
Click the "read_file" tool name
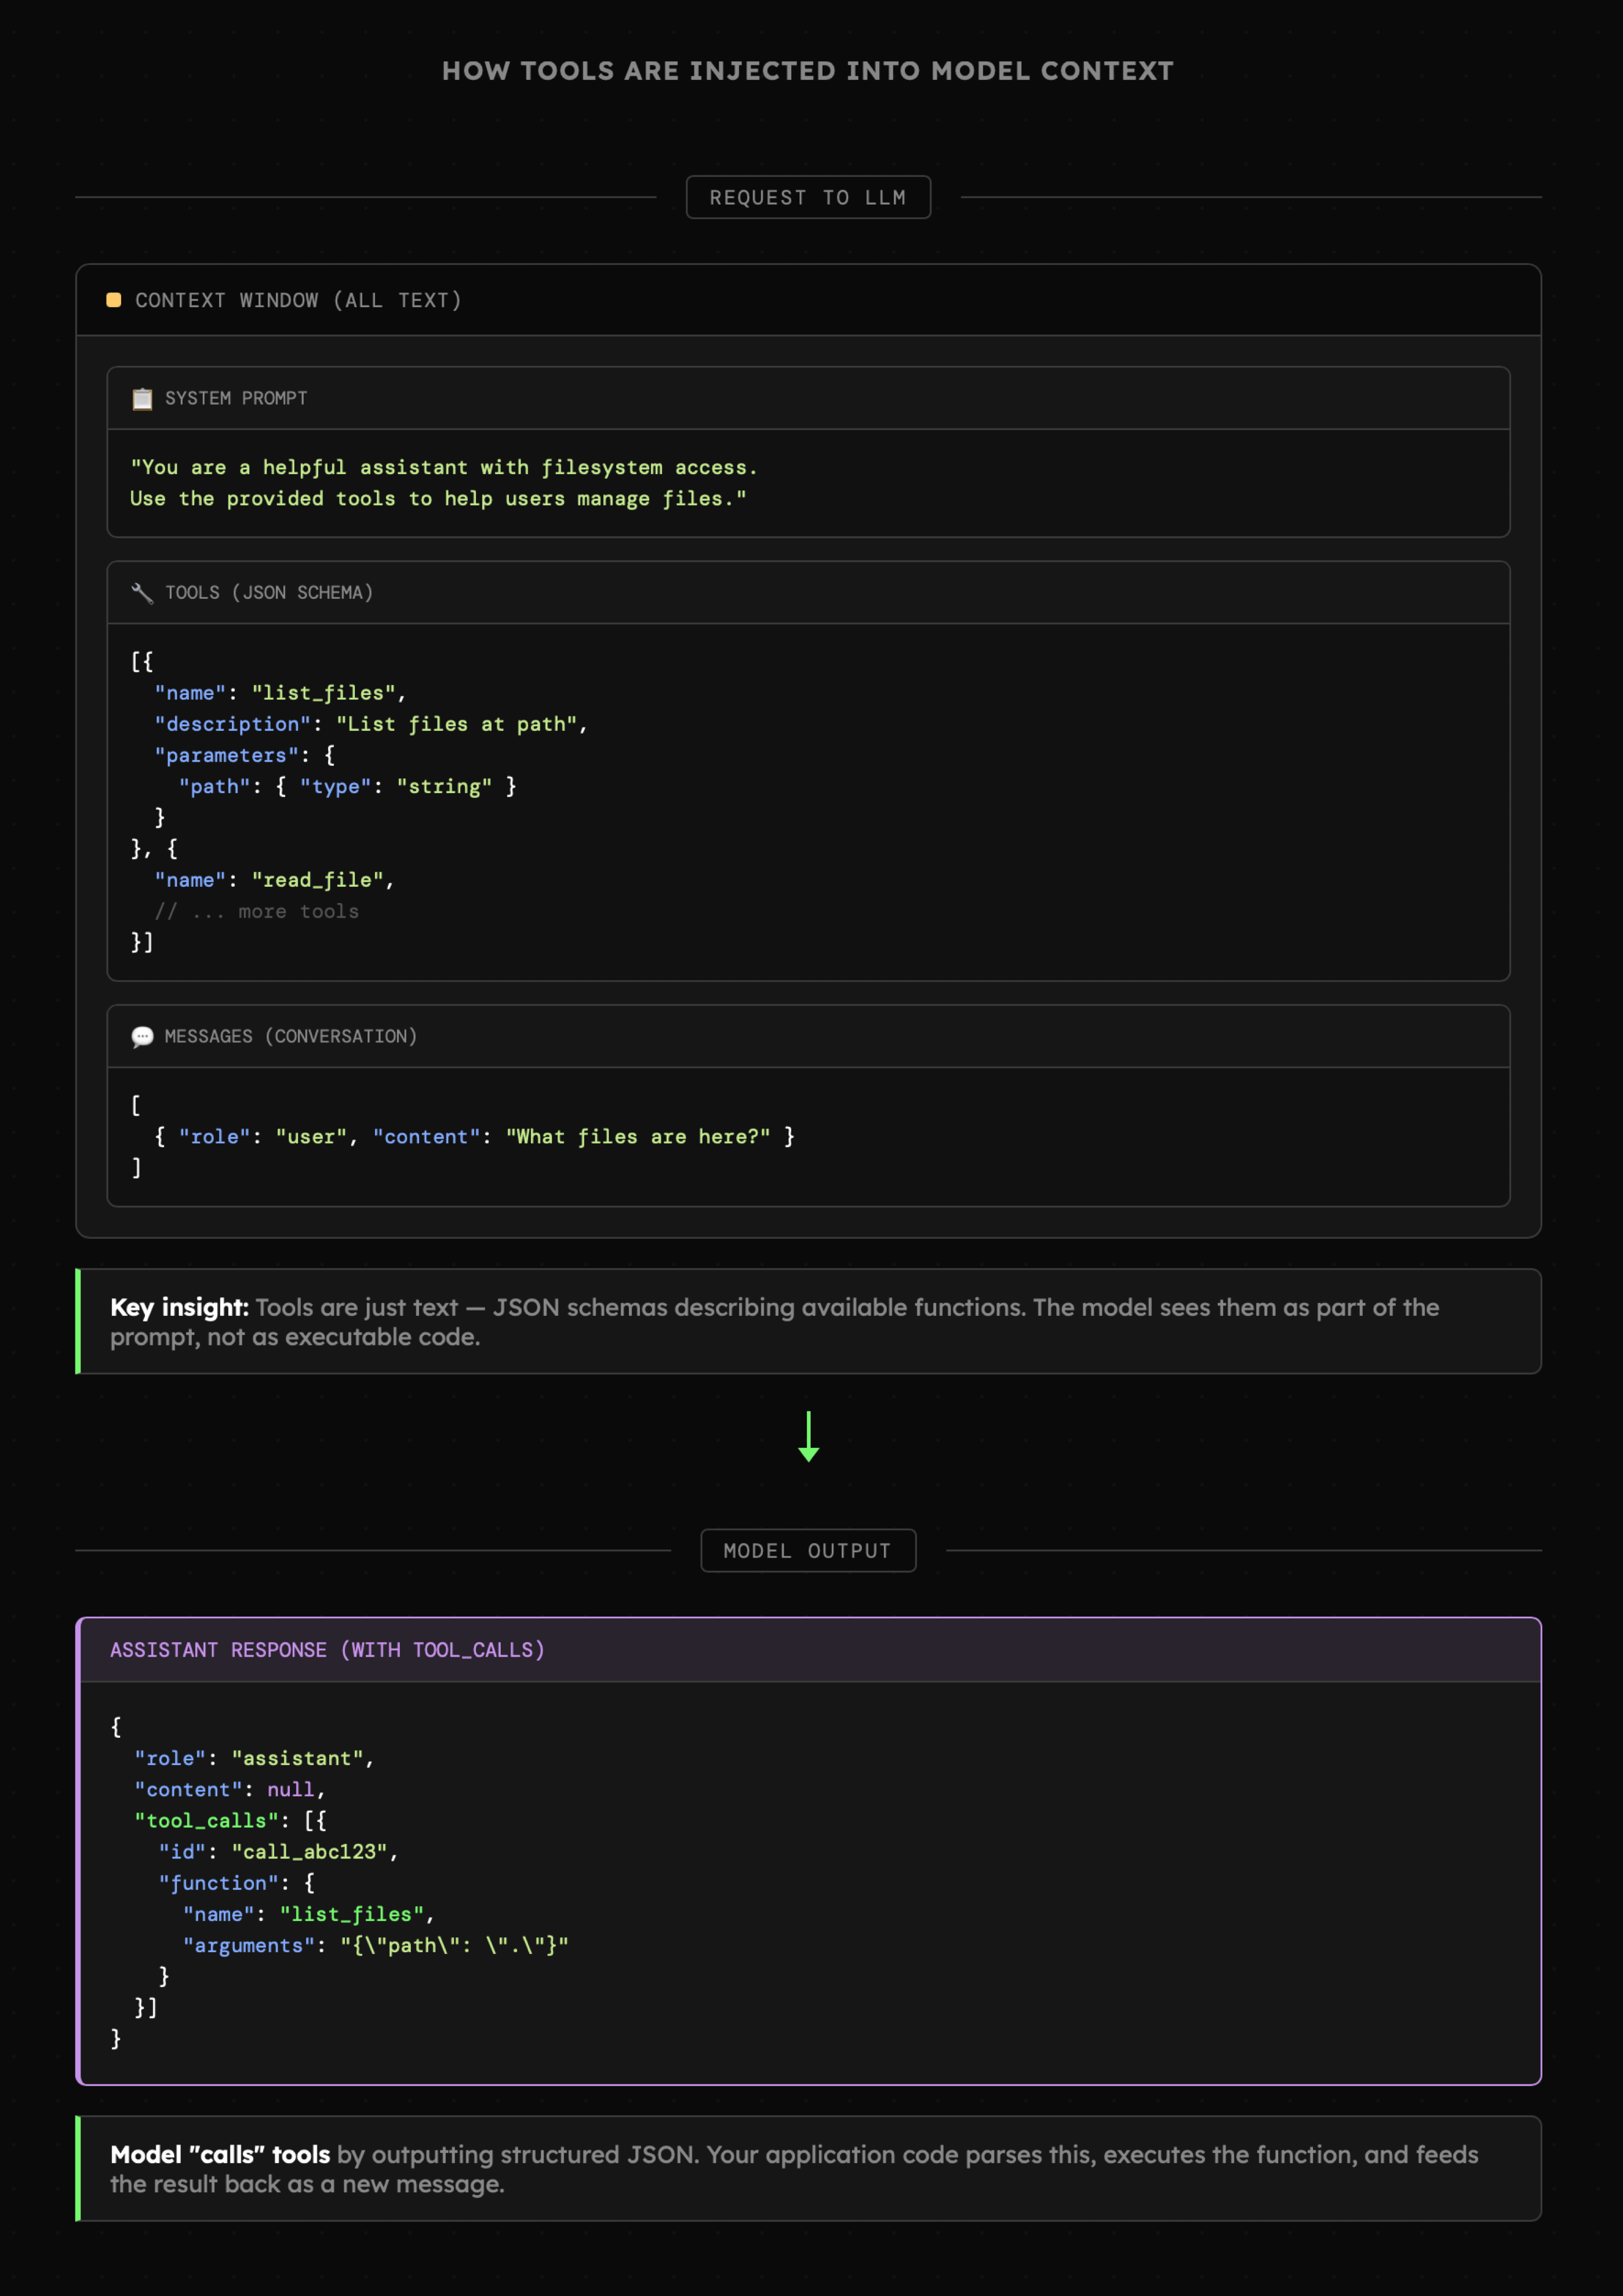coord(318,880)
